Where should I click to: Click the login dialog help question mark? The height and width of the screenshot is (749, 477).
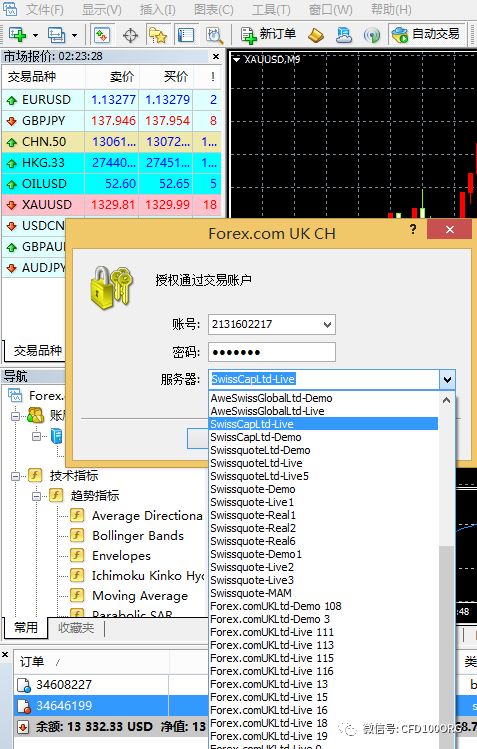[x=413, y=229]
